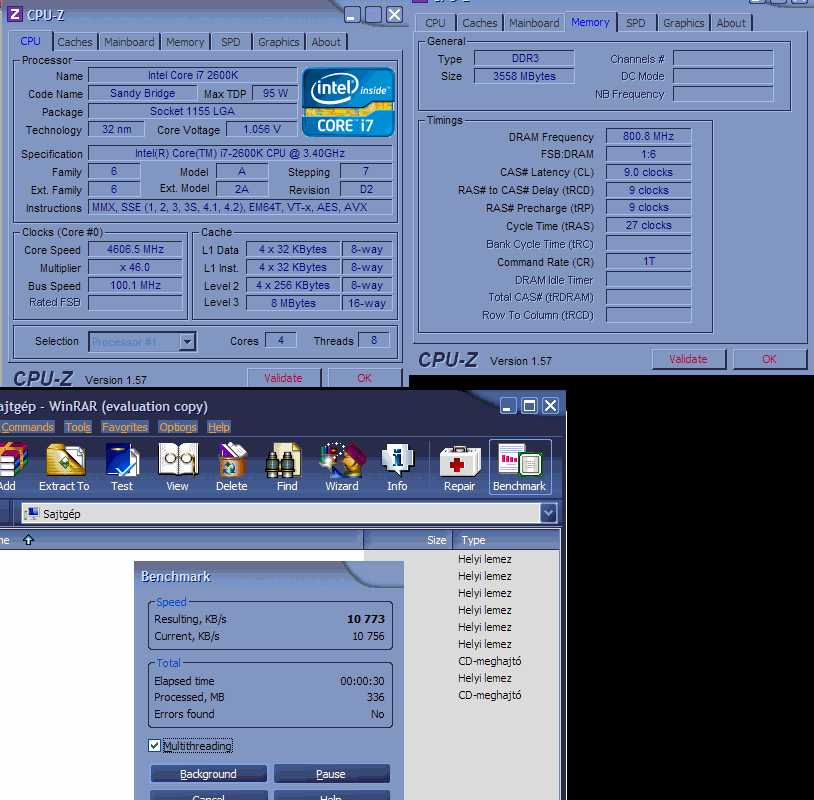
Task: Expand the WinRAR address bar dropdown arrow
Action: pos(548,513)
